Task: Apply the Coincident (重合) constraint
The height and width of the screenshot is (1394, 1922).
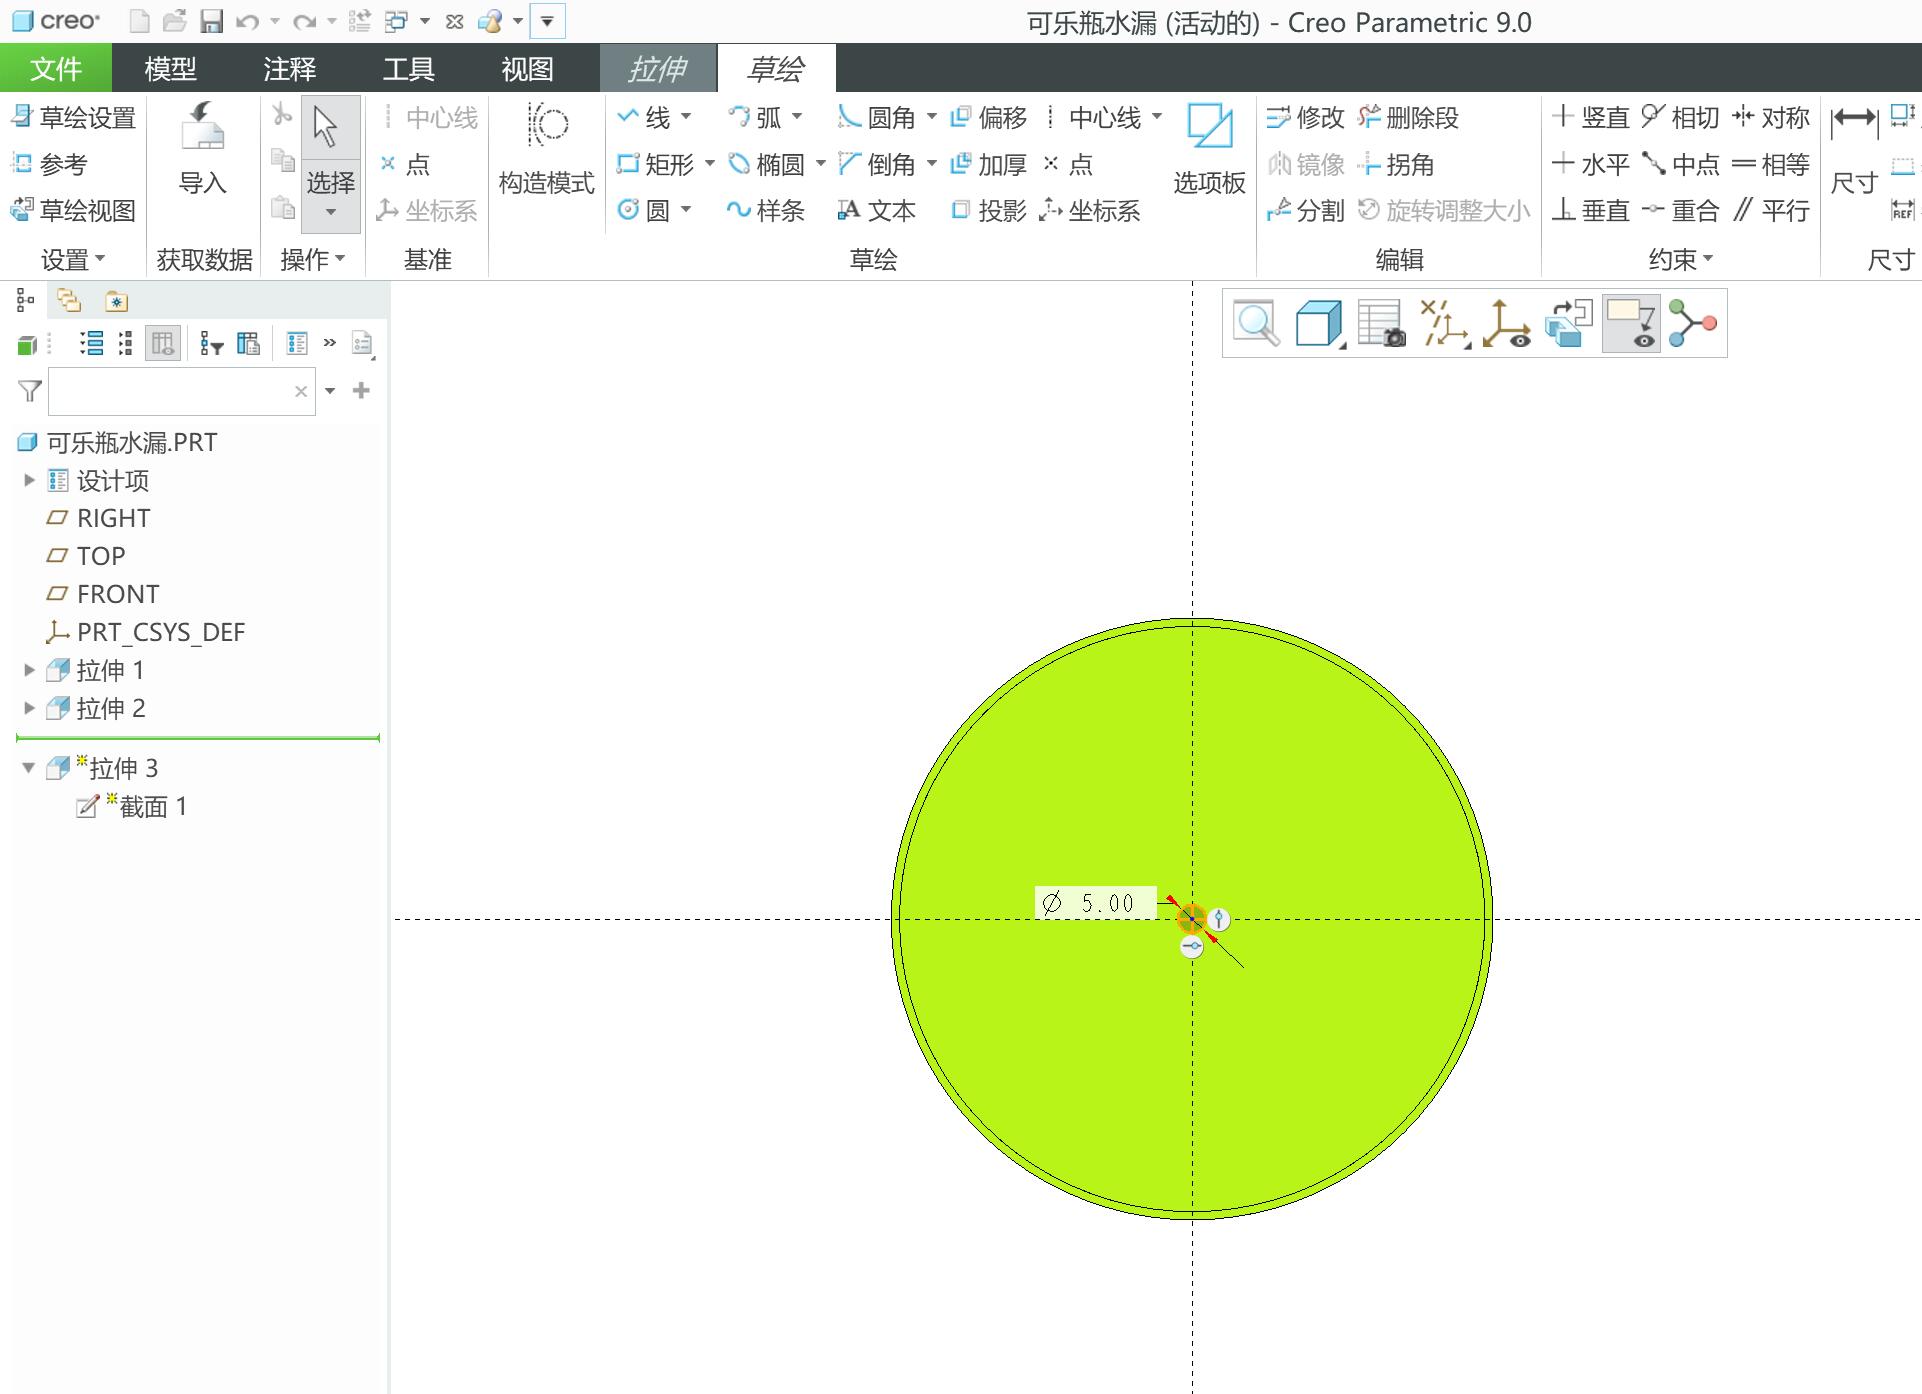Action: [1680, 210]
